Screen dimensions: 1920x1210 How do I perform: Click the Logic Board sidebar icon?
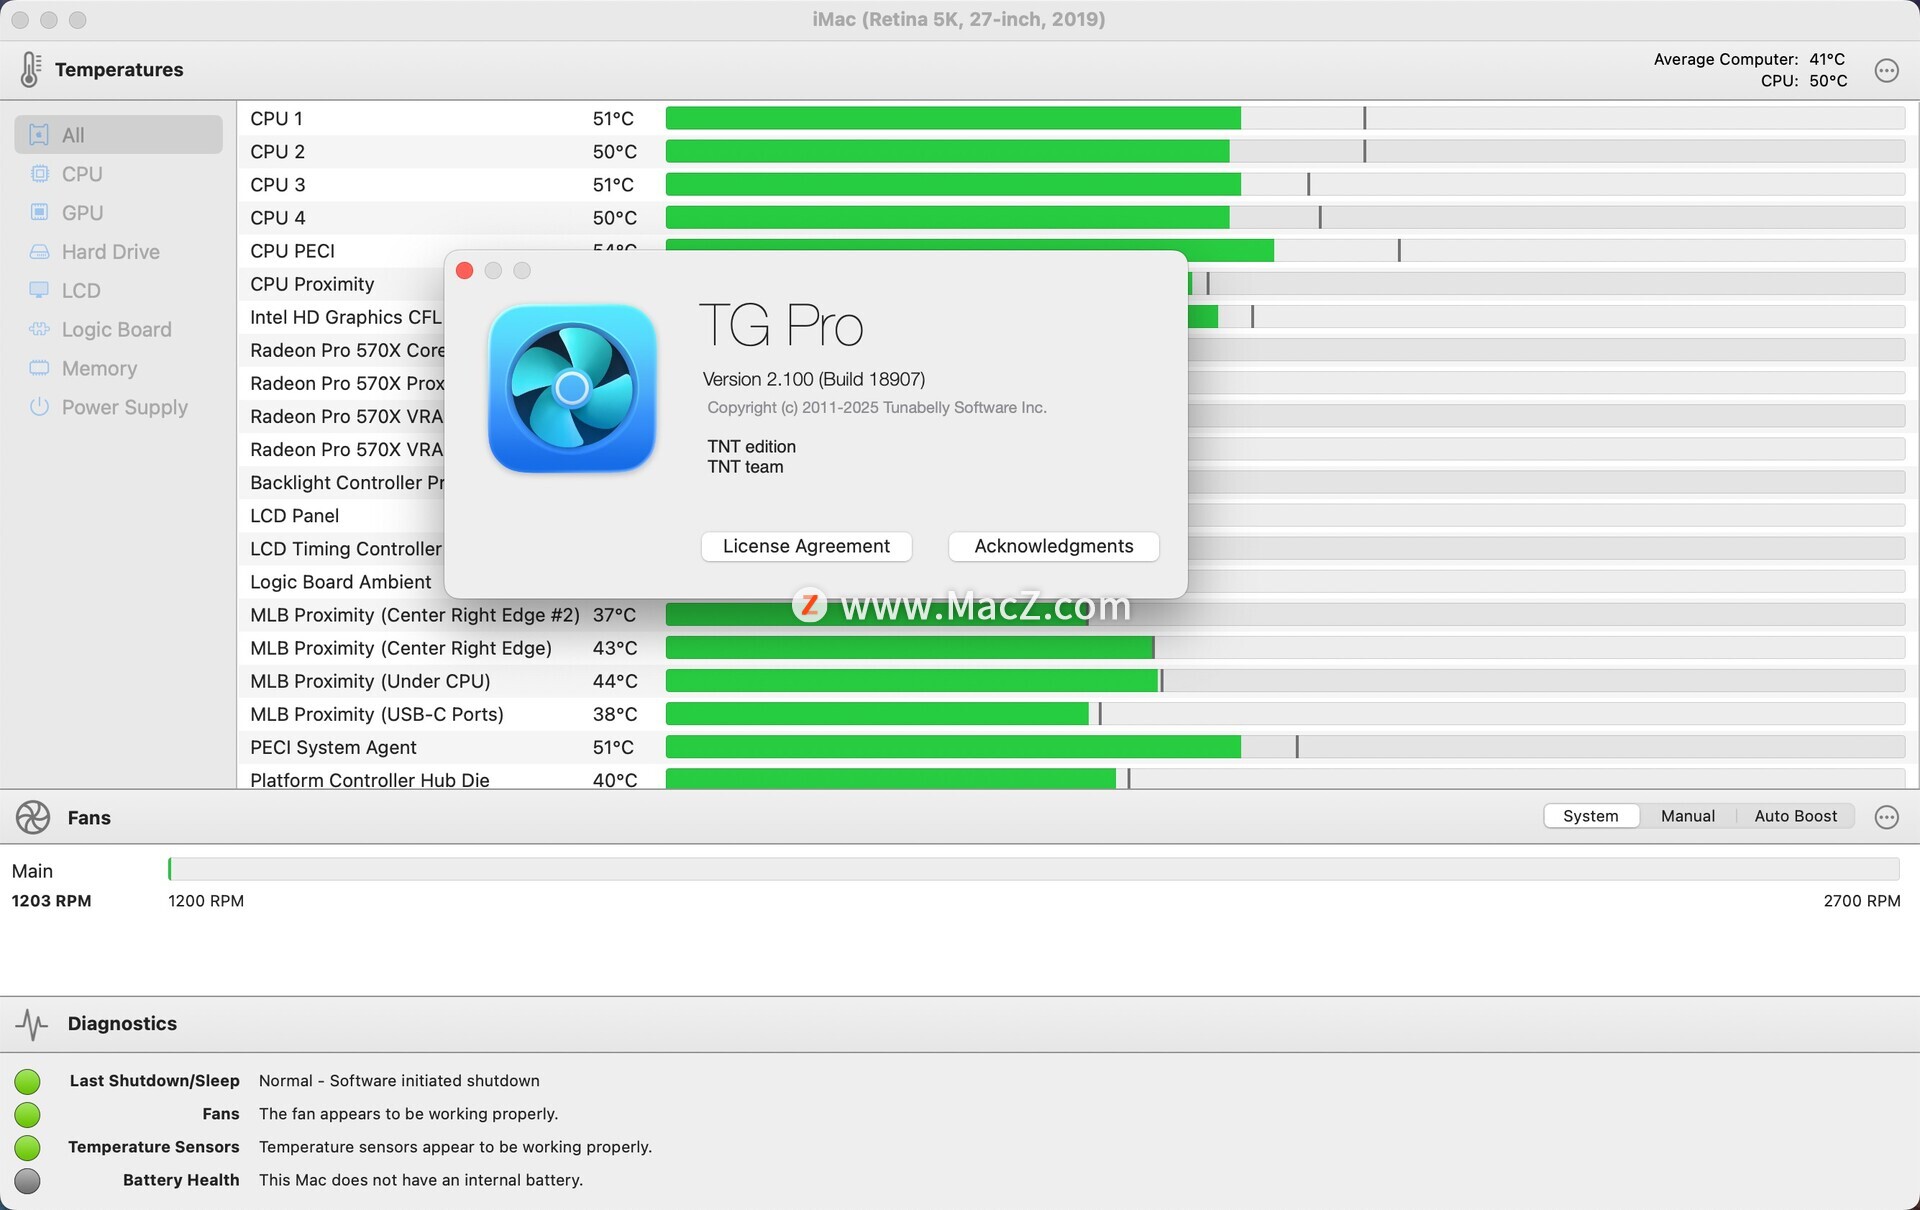39,329
